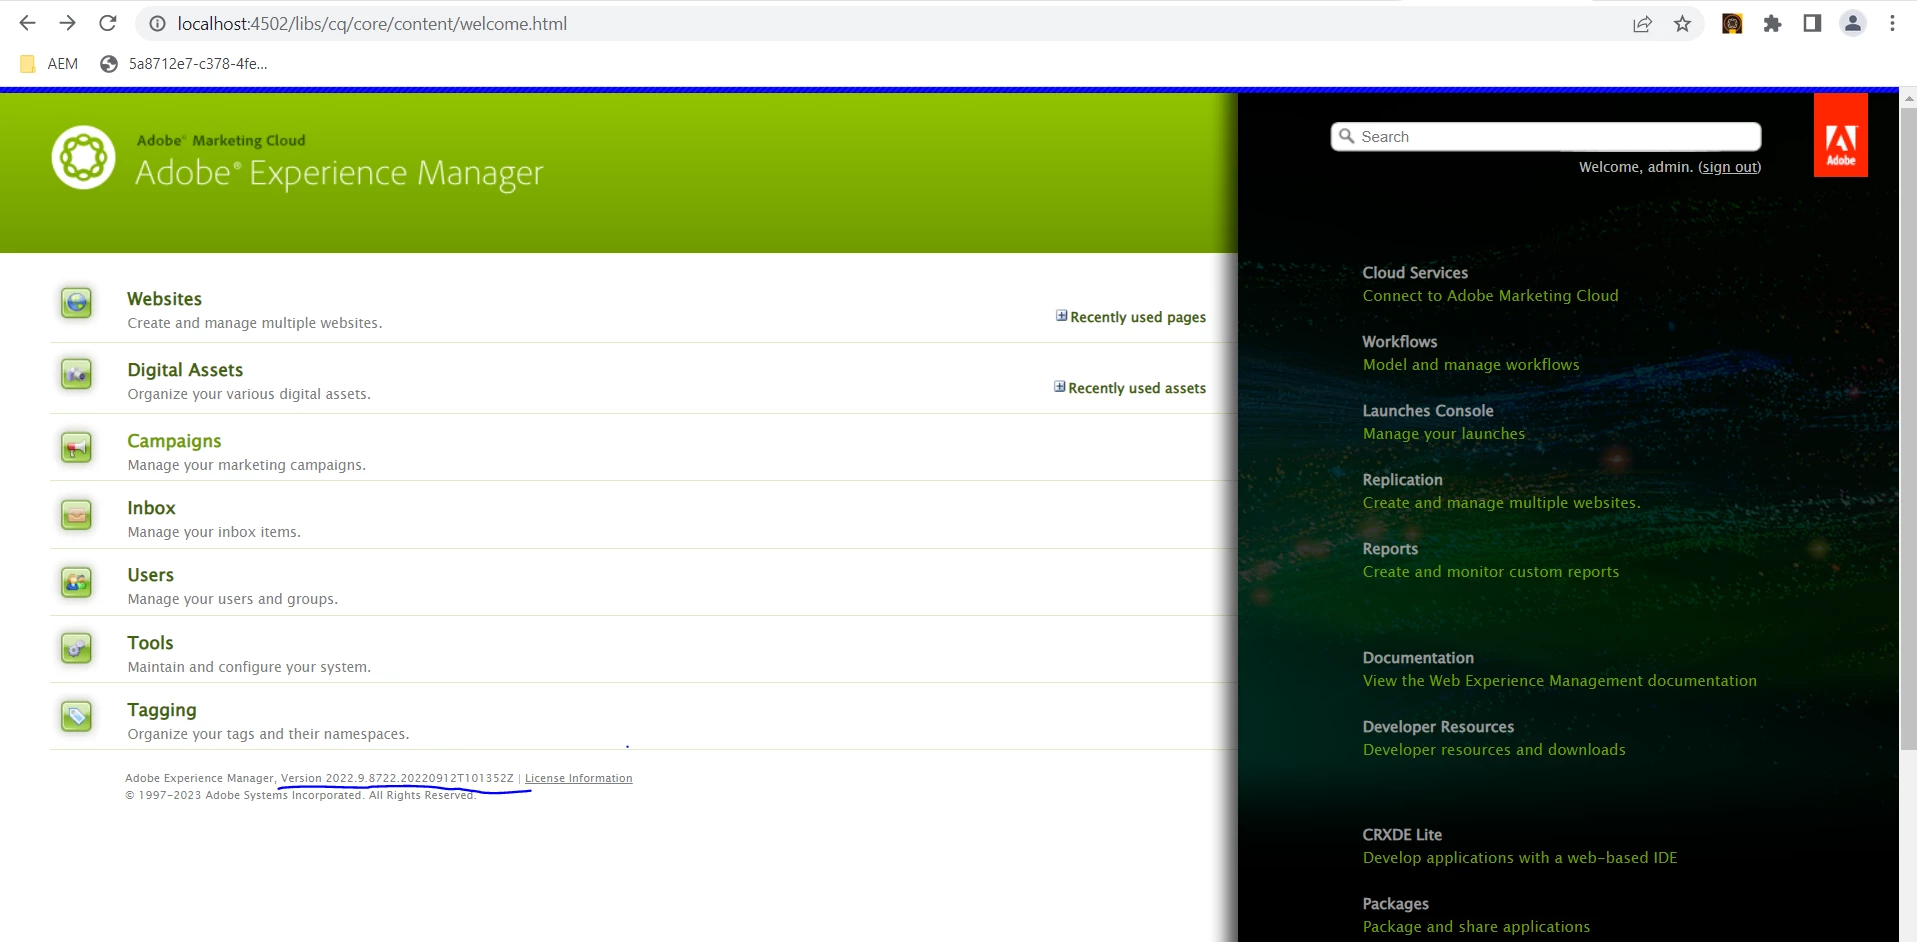Share this page via share icon

click(1642, 23)
